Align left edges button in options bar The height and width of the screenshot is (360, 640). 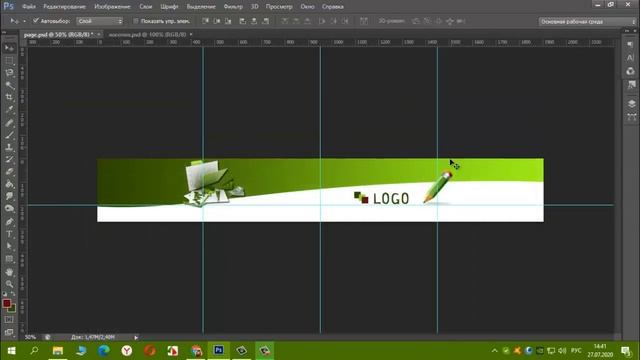(x=242, y=21)
